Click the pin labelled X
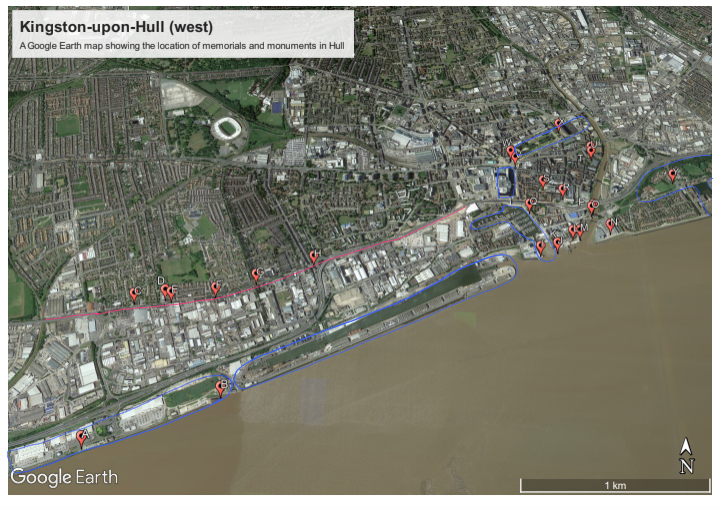Viewport: 720px width, 508px height. [558, 124]
